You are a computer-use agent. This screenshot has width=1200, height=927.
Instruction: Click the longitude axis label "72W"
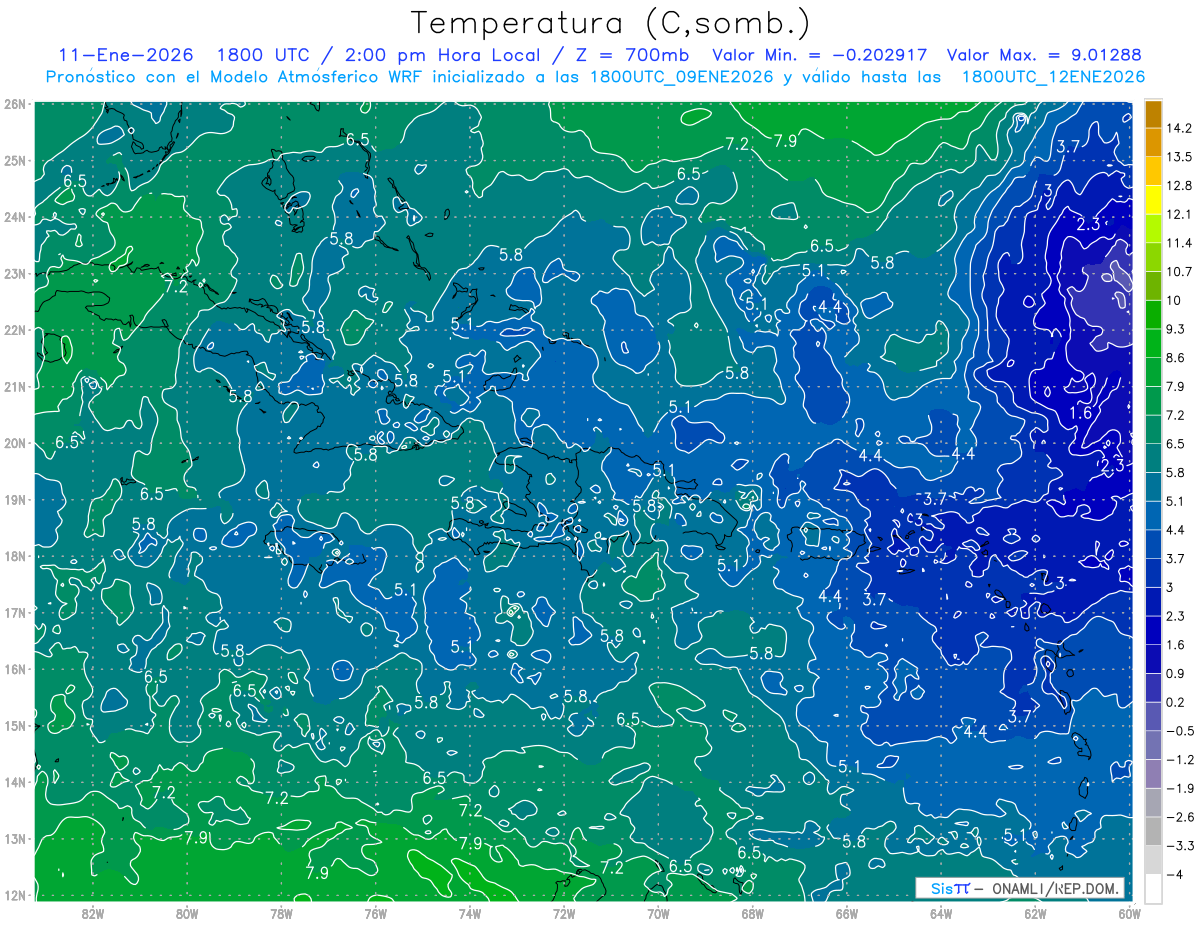564,913
